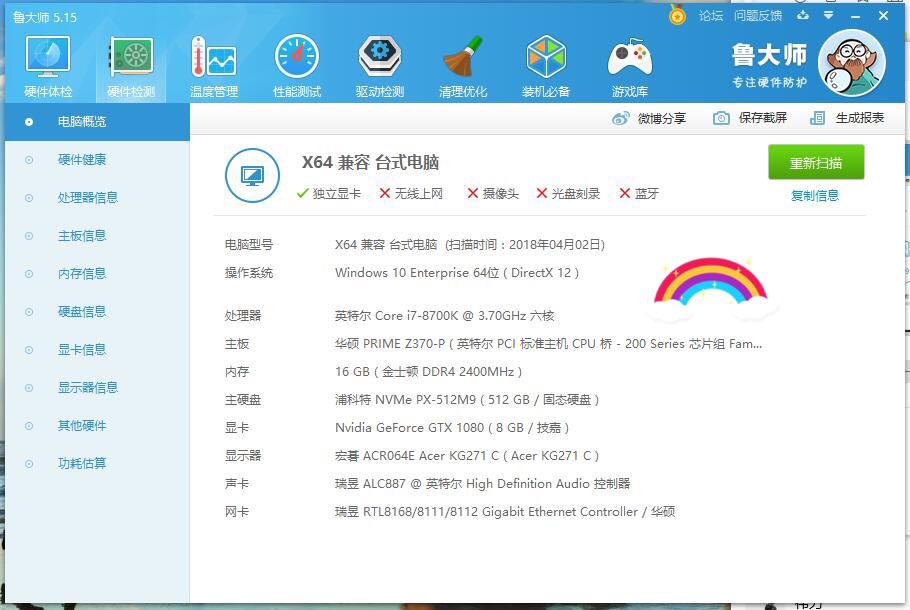The height and width of the screenshot is (610, 910).
Task: Click the X64 兼容 台式电脑 heading
Action: pyautogui.click(x=370, y=163)
